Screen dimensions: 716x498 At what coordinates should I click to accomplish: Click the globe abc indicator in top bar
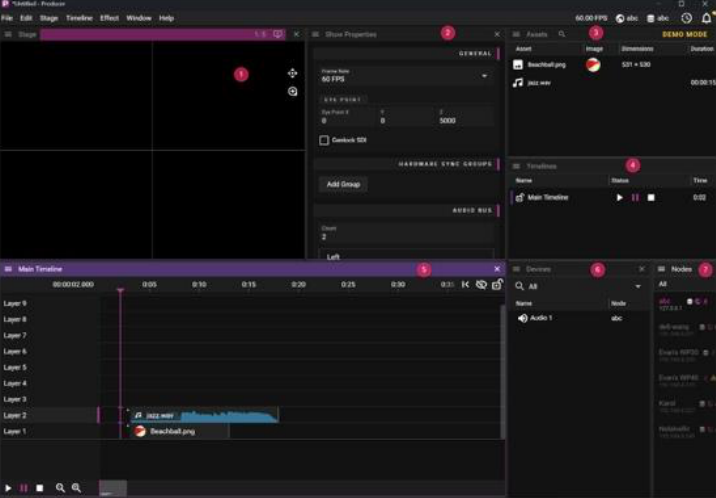tap(626, 18)
